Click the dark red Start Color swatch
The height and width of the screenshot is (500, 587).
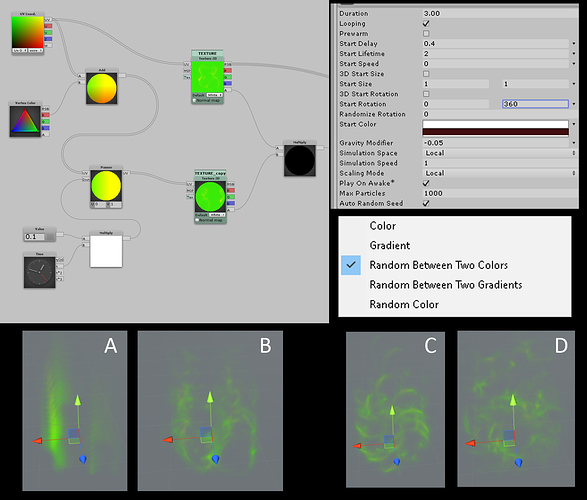[x=495, y=132]
